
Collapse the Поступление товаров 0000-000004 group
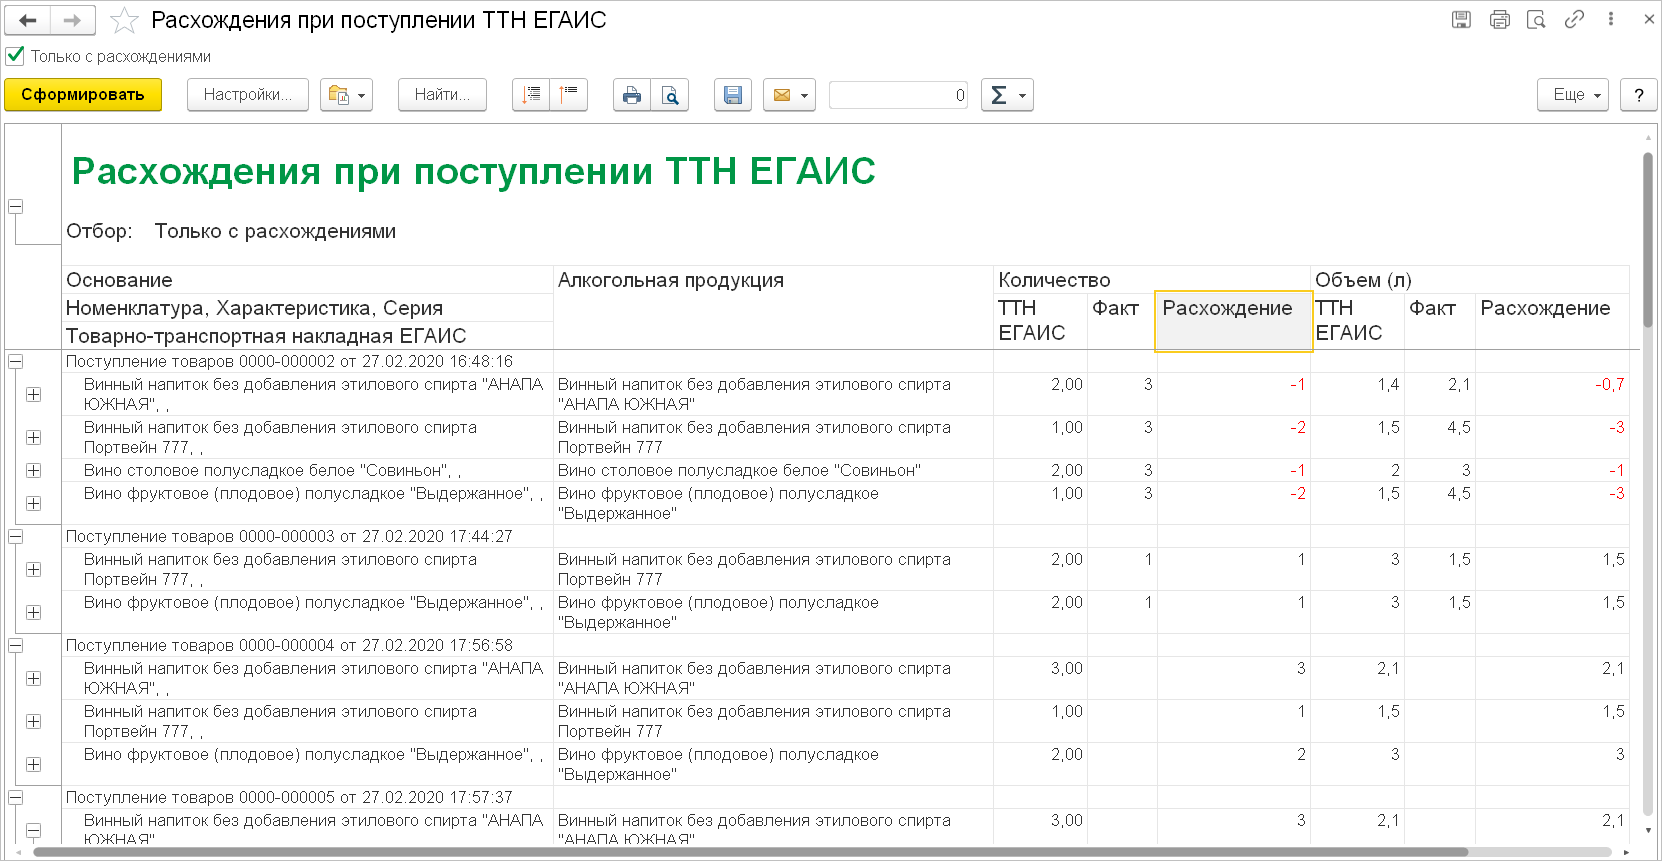16,646
